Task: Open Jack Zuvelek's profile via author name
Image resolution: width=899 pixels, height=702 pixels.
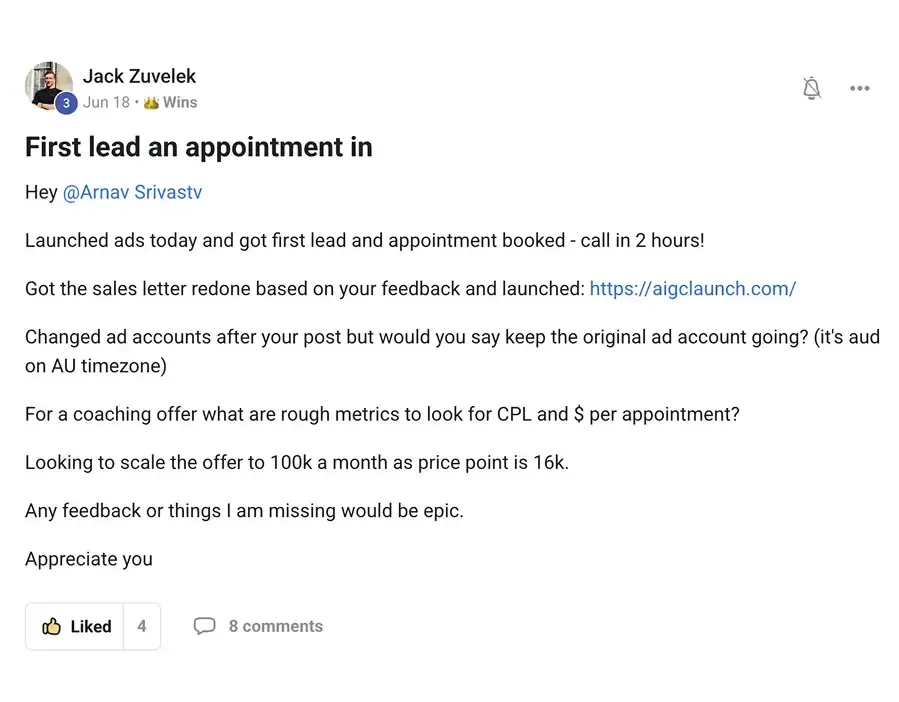Action: pos(139,76)
